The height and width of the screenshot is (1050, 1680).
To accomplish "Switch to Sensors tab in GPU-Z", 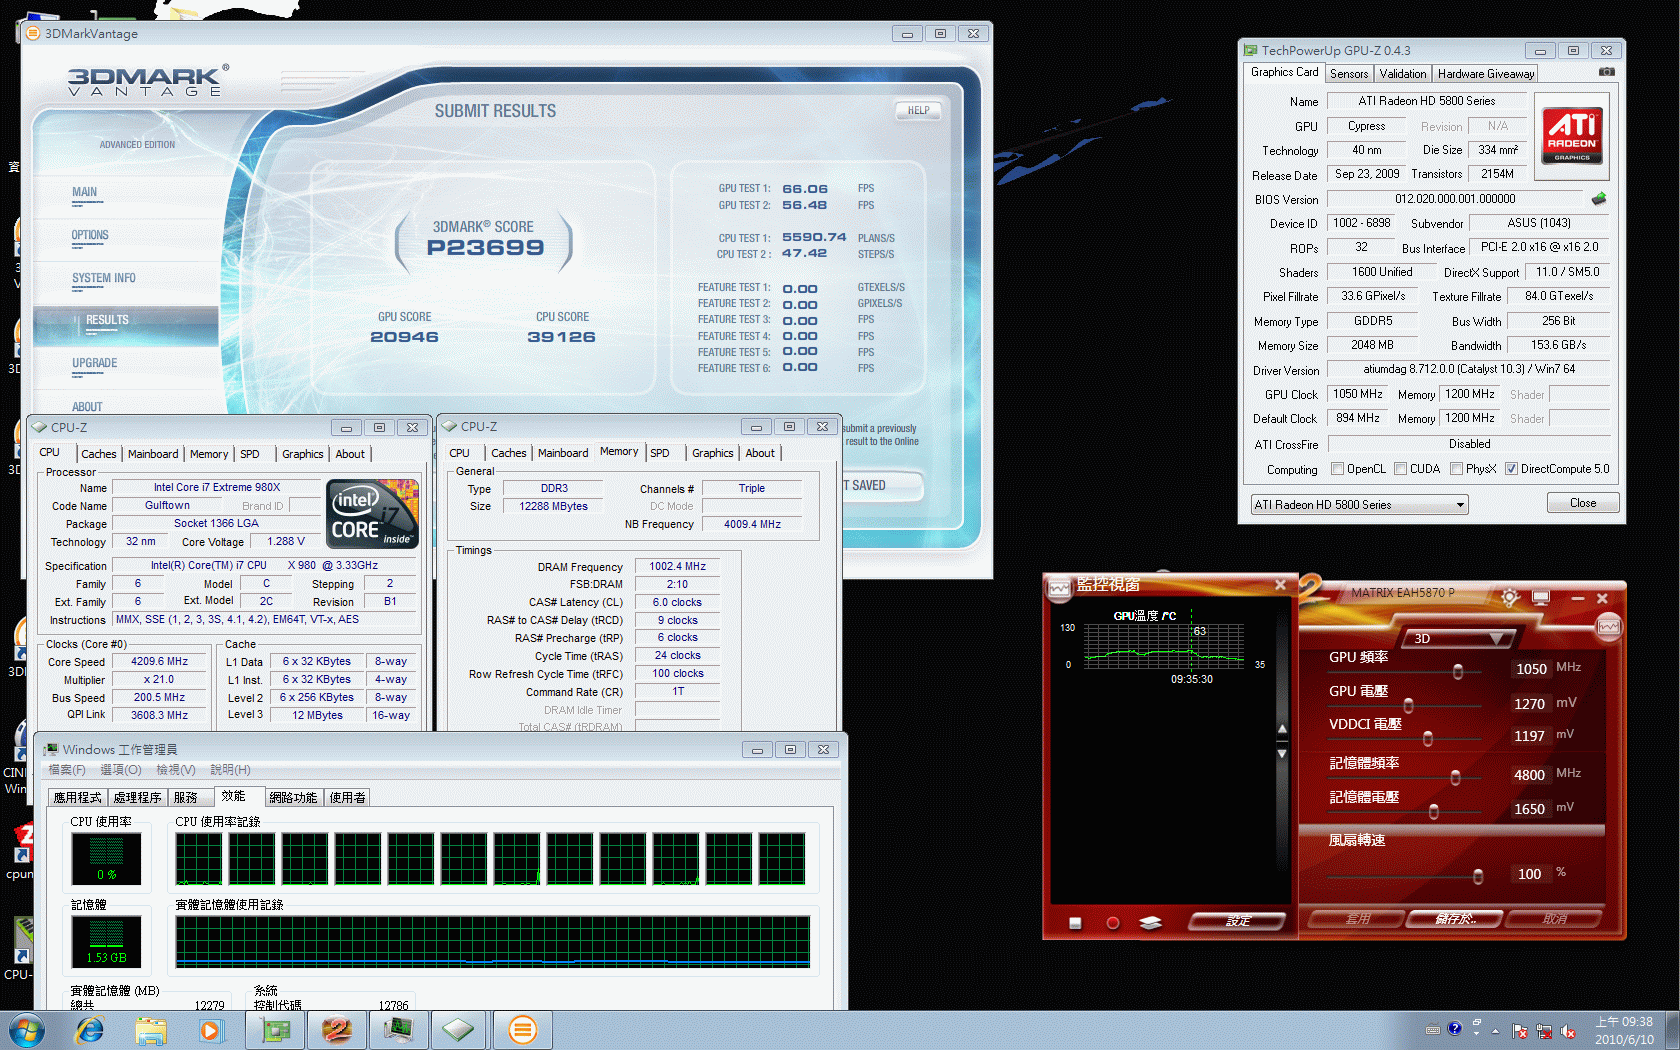I will pyautogui.click(x=1349, y=74).
